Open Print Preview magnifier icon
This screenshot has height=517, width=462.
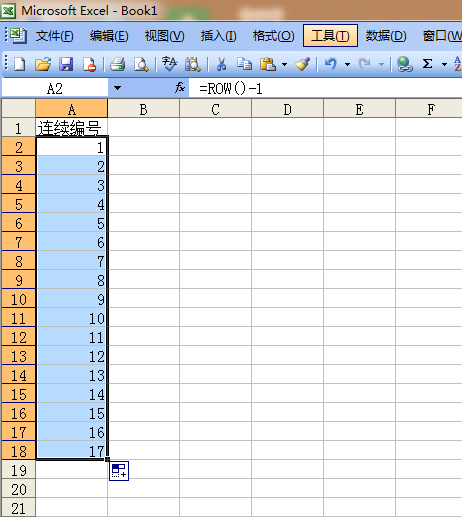click(x=141, y=64)
